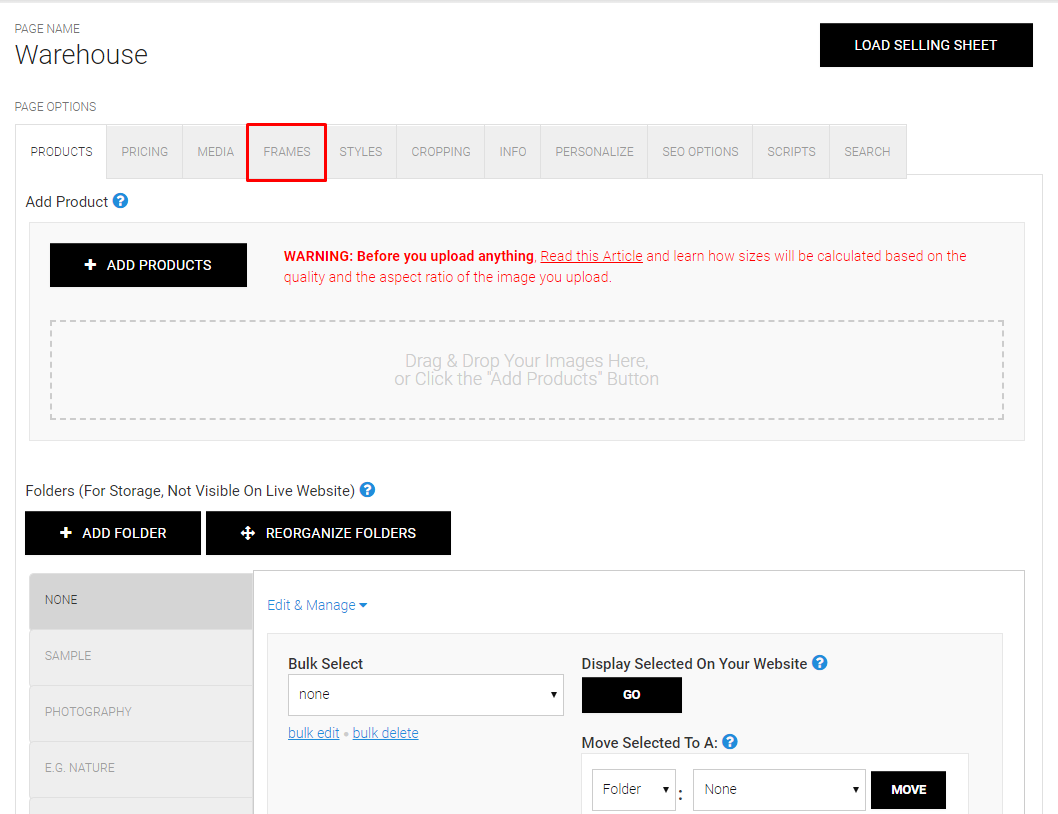Click the bulk delete link

point(385,733)
